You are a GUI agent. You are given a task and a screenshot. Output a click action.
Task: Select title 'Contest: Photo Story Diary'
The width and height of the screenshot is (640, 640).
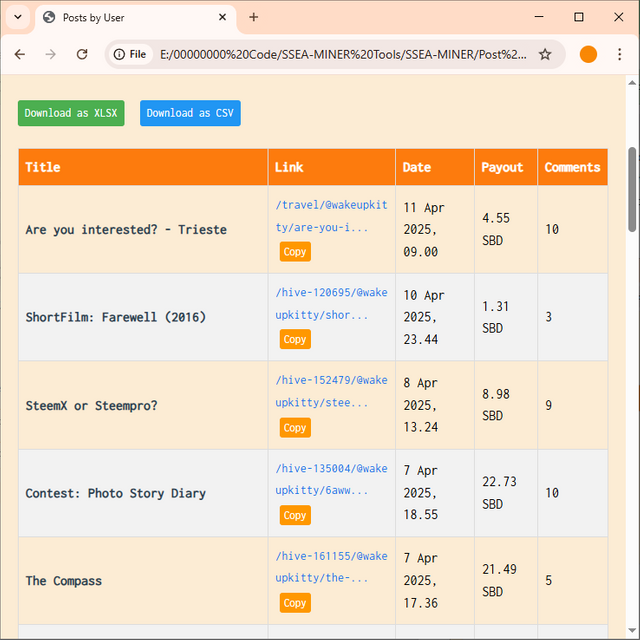(x=116, y=493)
